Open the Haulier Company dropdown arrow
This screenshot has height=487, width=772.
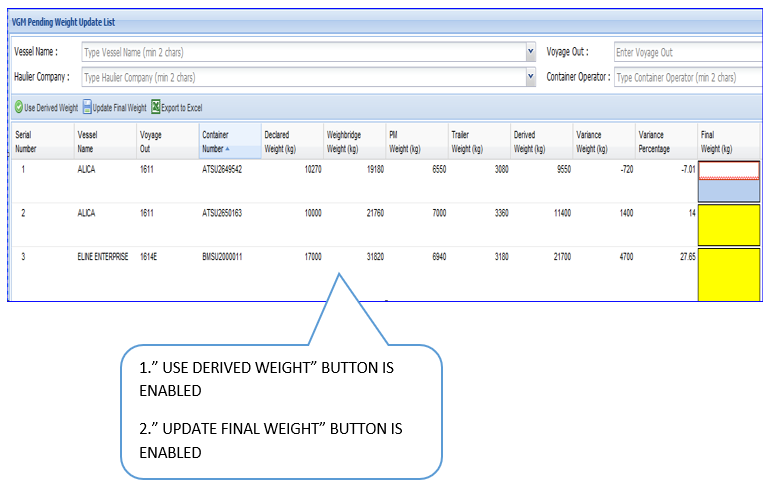tap(530, 76)
